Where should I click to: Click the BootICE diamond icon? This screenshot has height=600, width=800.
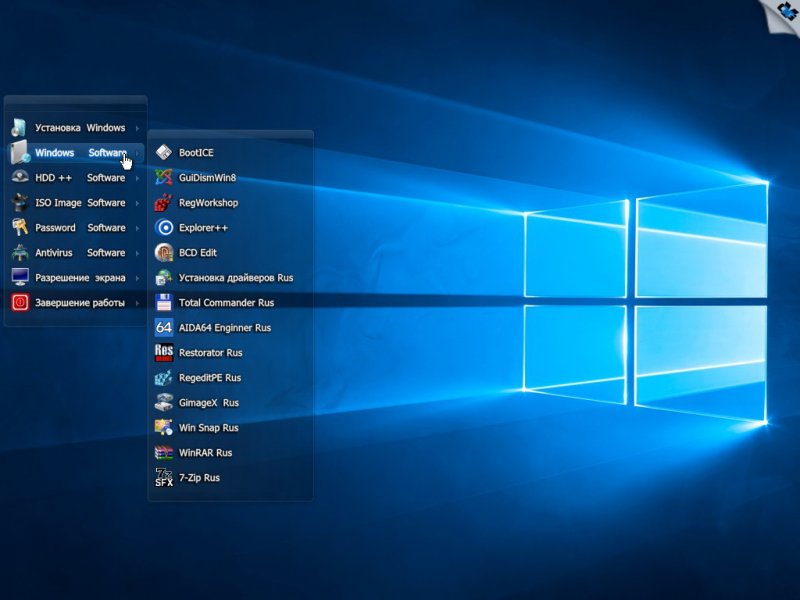point(164,152)
